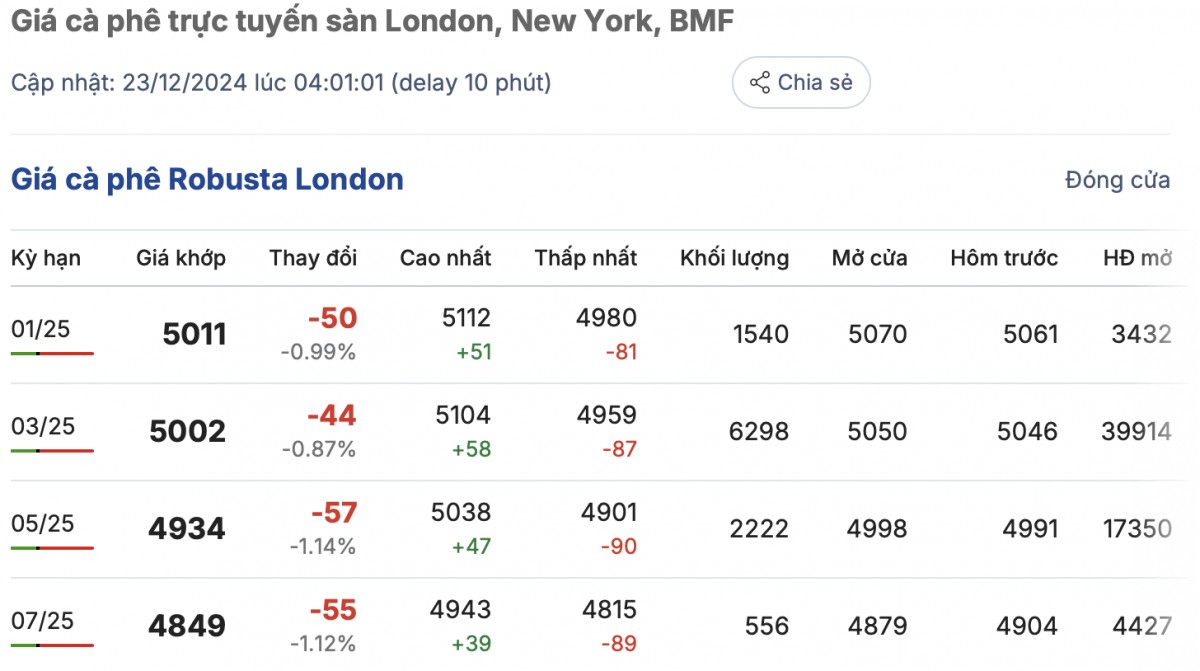Screen dimensions: 1200x671
Task: Click the Thấp nhất column header
Action: click(x=586, y=258)
